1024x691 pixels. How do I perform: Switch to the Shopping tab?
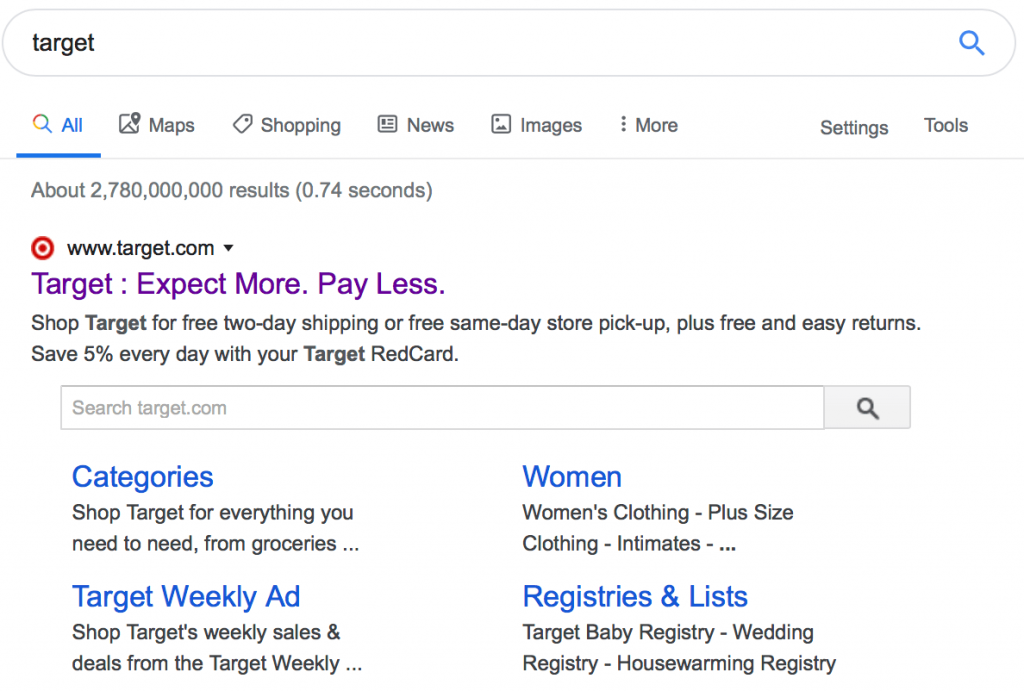[300, 125]
